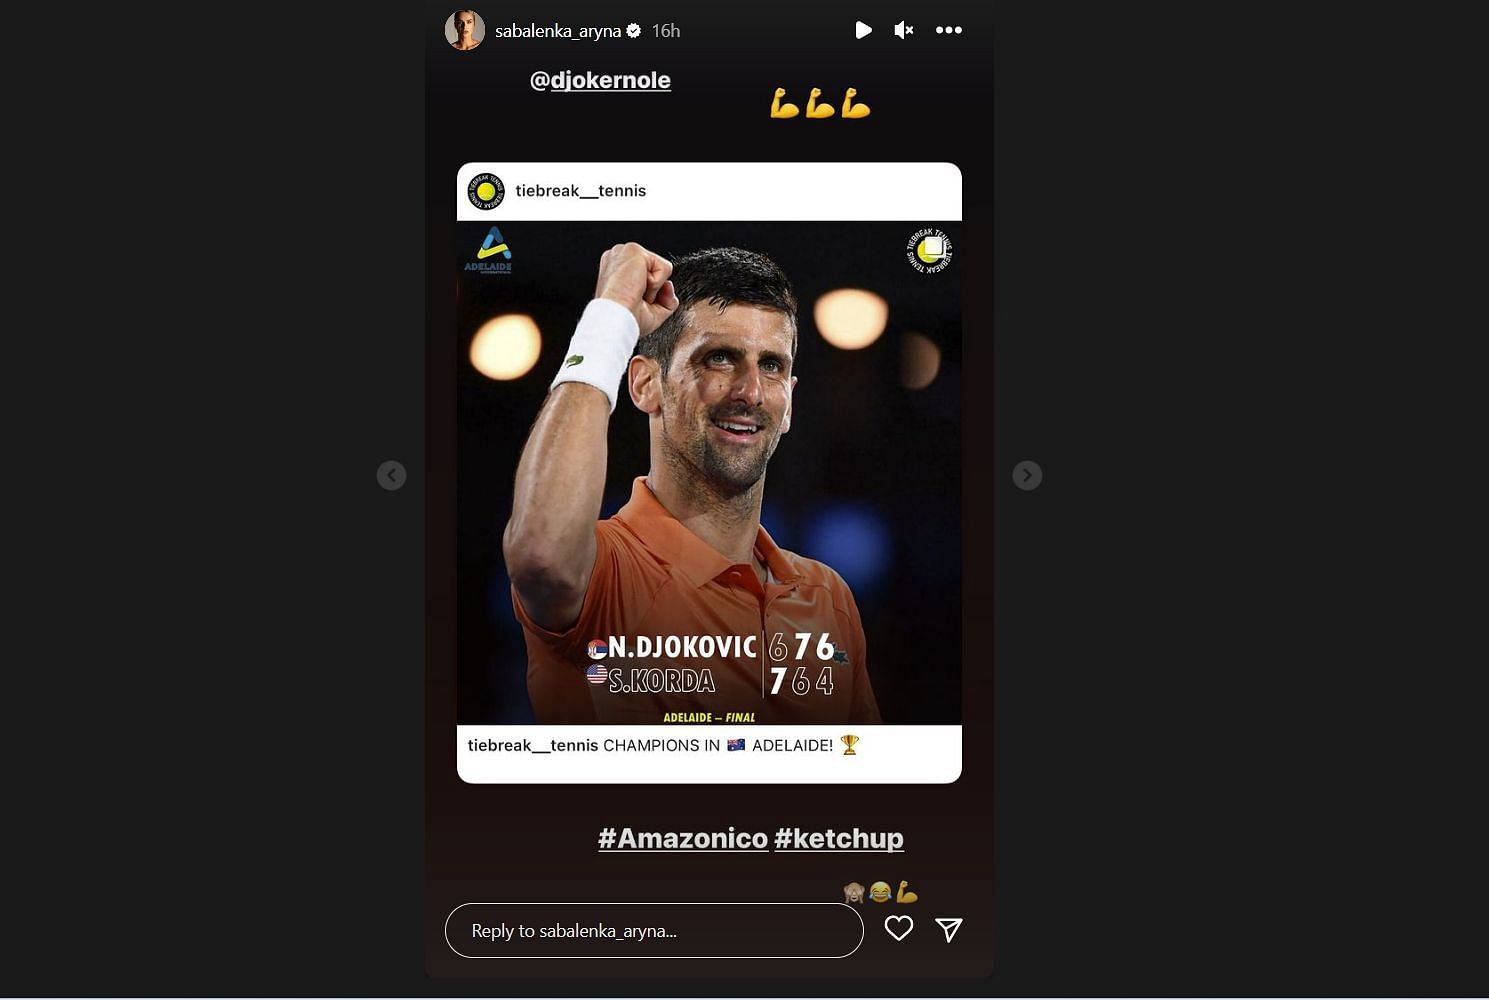Open the three-dot more options menu
This screenshot has height=1000, width=1489.
pyautogui.click(x=949, y=30)
